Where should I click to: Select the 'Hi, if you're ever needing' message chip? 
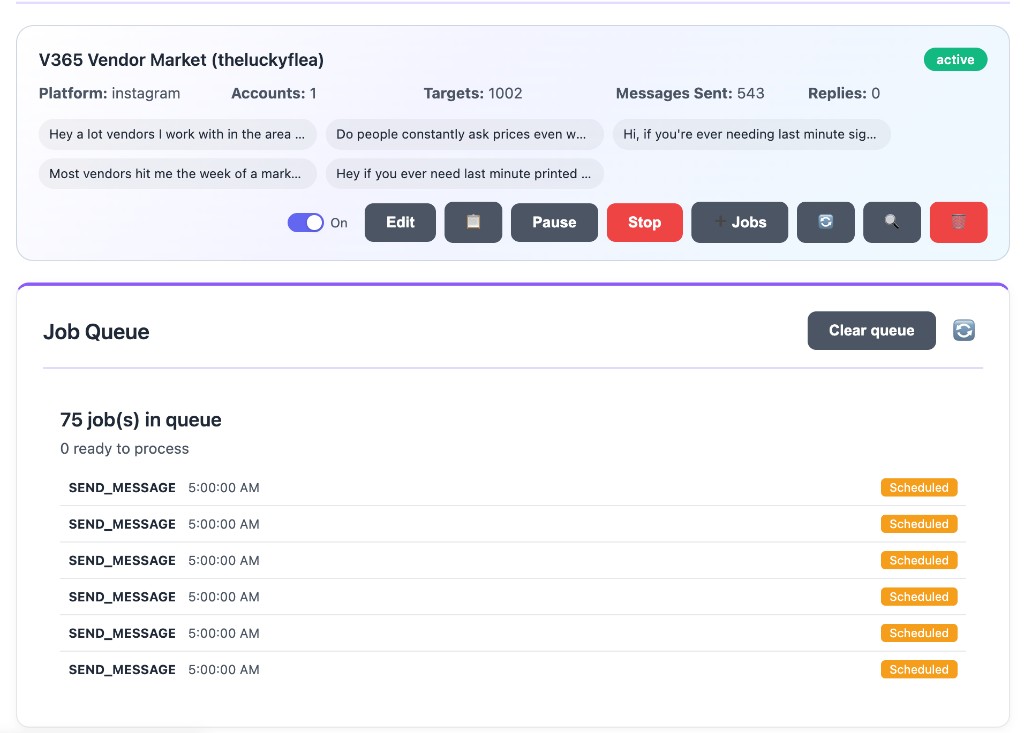751,134
